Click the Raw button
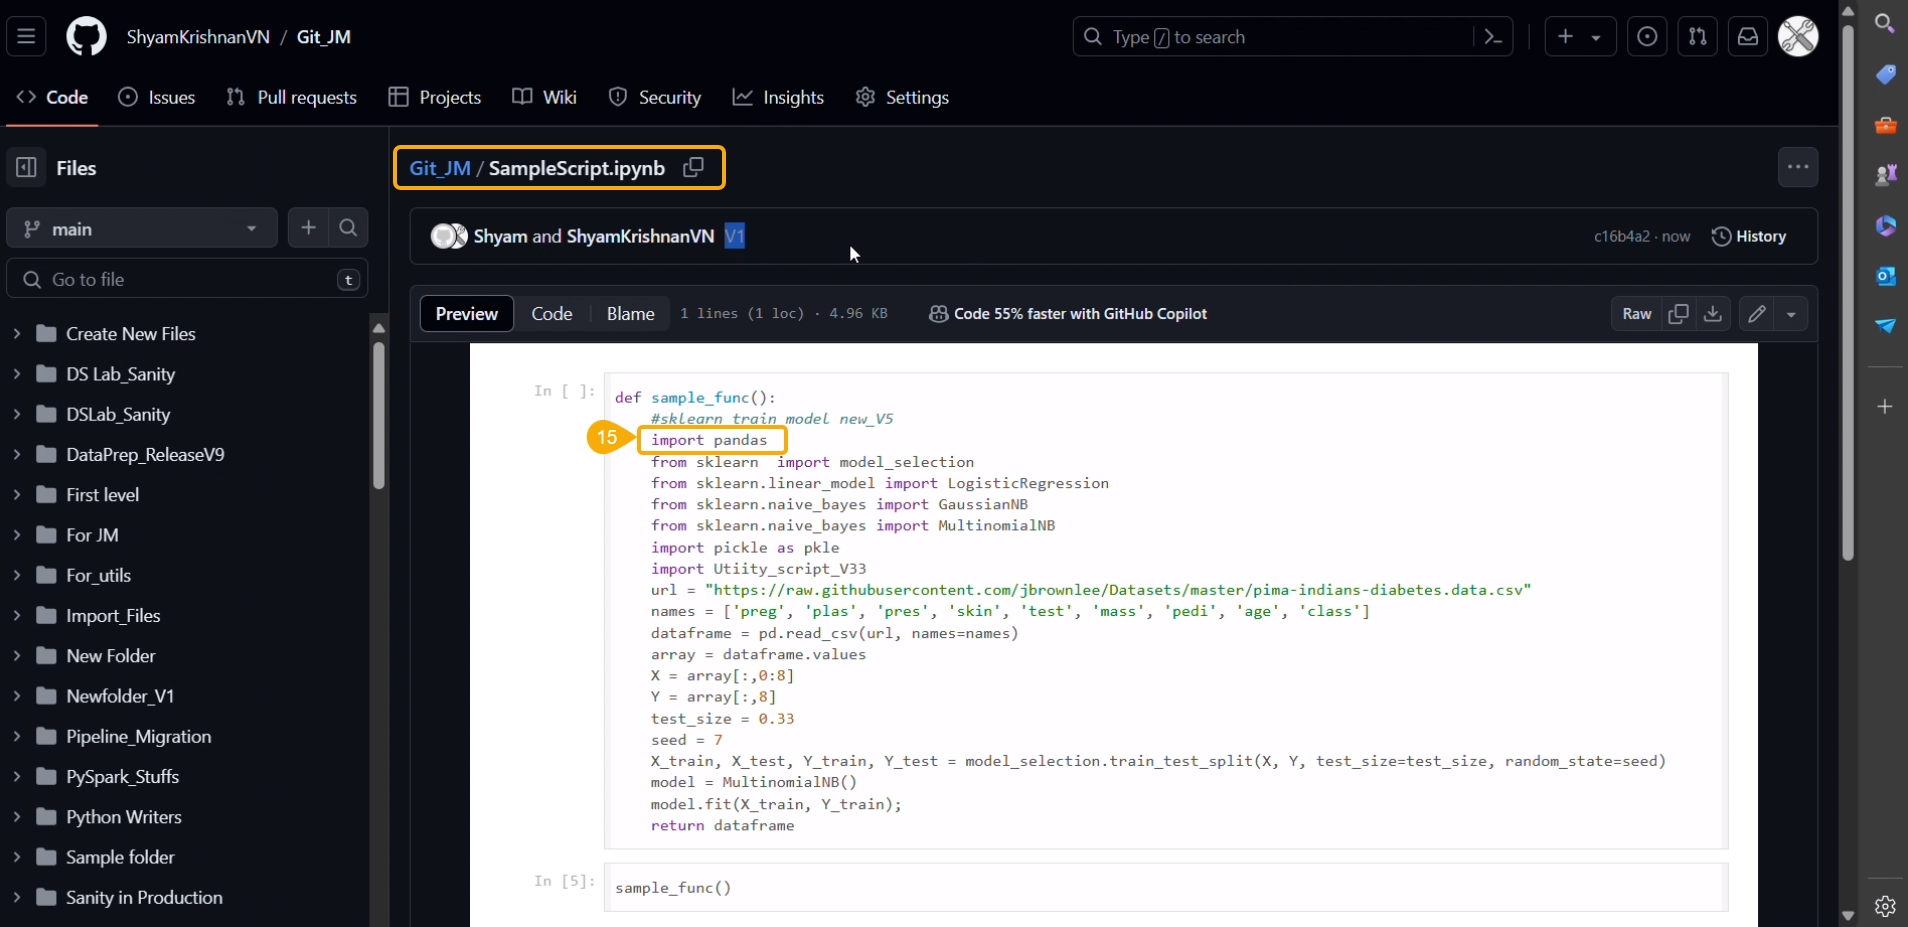 1636,314
